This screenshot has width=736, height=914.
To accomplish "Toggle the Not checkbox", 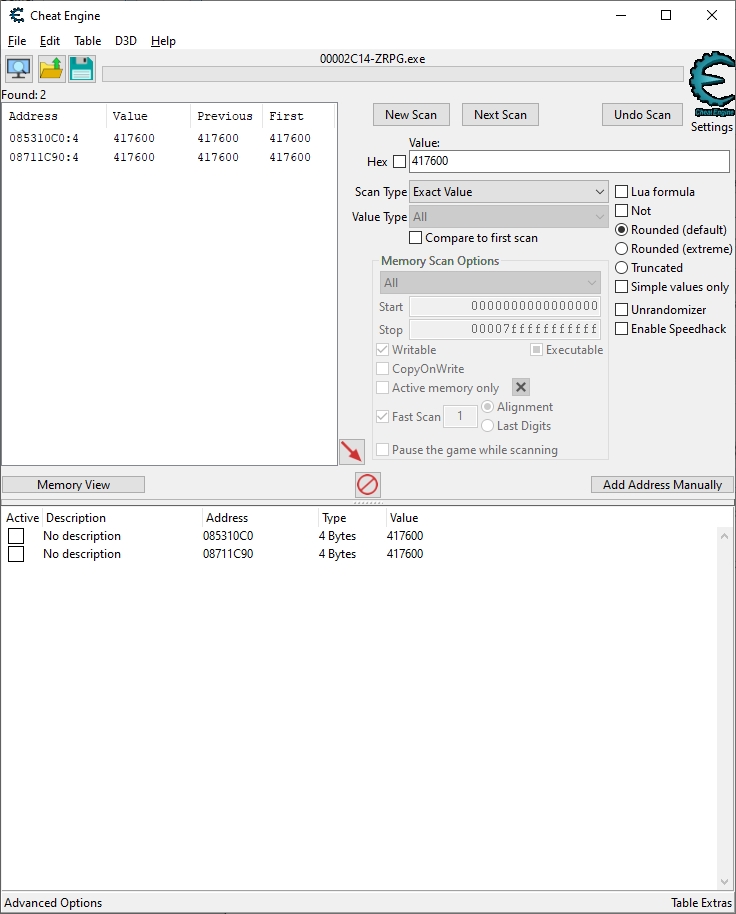I will [622, 210].
